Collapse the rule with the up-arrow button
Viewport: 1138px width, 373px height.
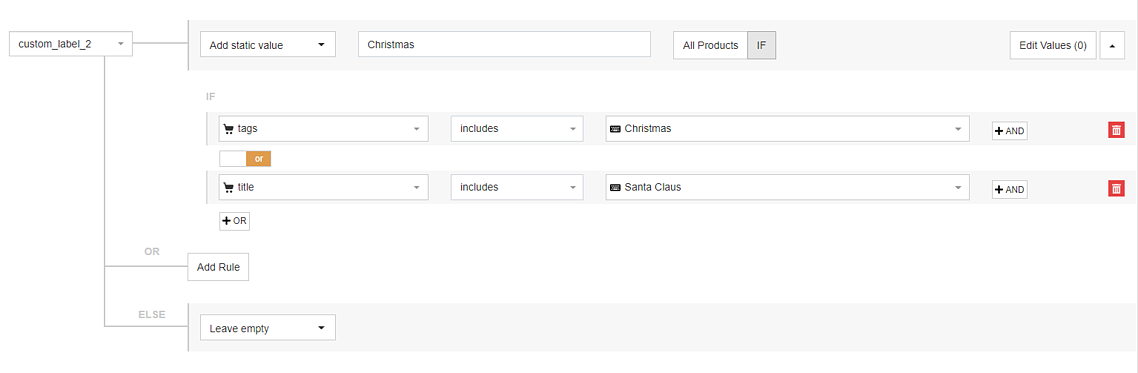(x=1112, y=45)
